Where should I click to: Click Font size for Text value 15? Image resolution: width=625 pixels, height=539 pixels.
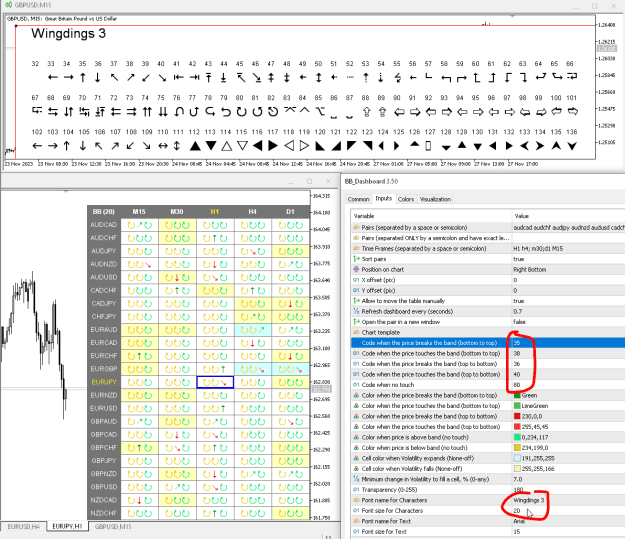[x=568, y=532]
